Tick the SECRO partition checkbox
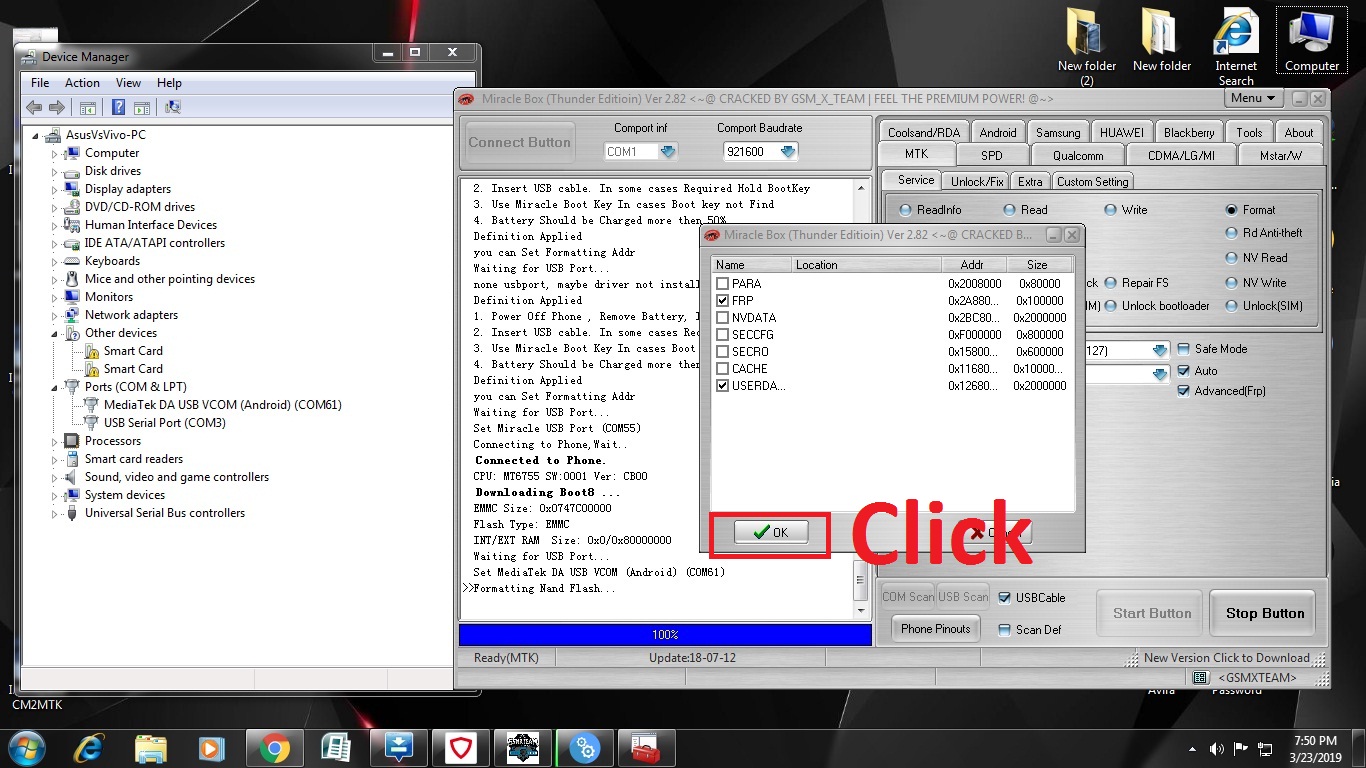This screenshot has height=768, width=1366. 723,352
